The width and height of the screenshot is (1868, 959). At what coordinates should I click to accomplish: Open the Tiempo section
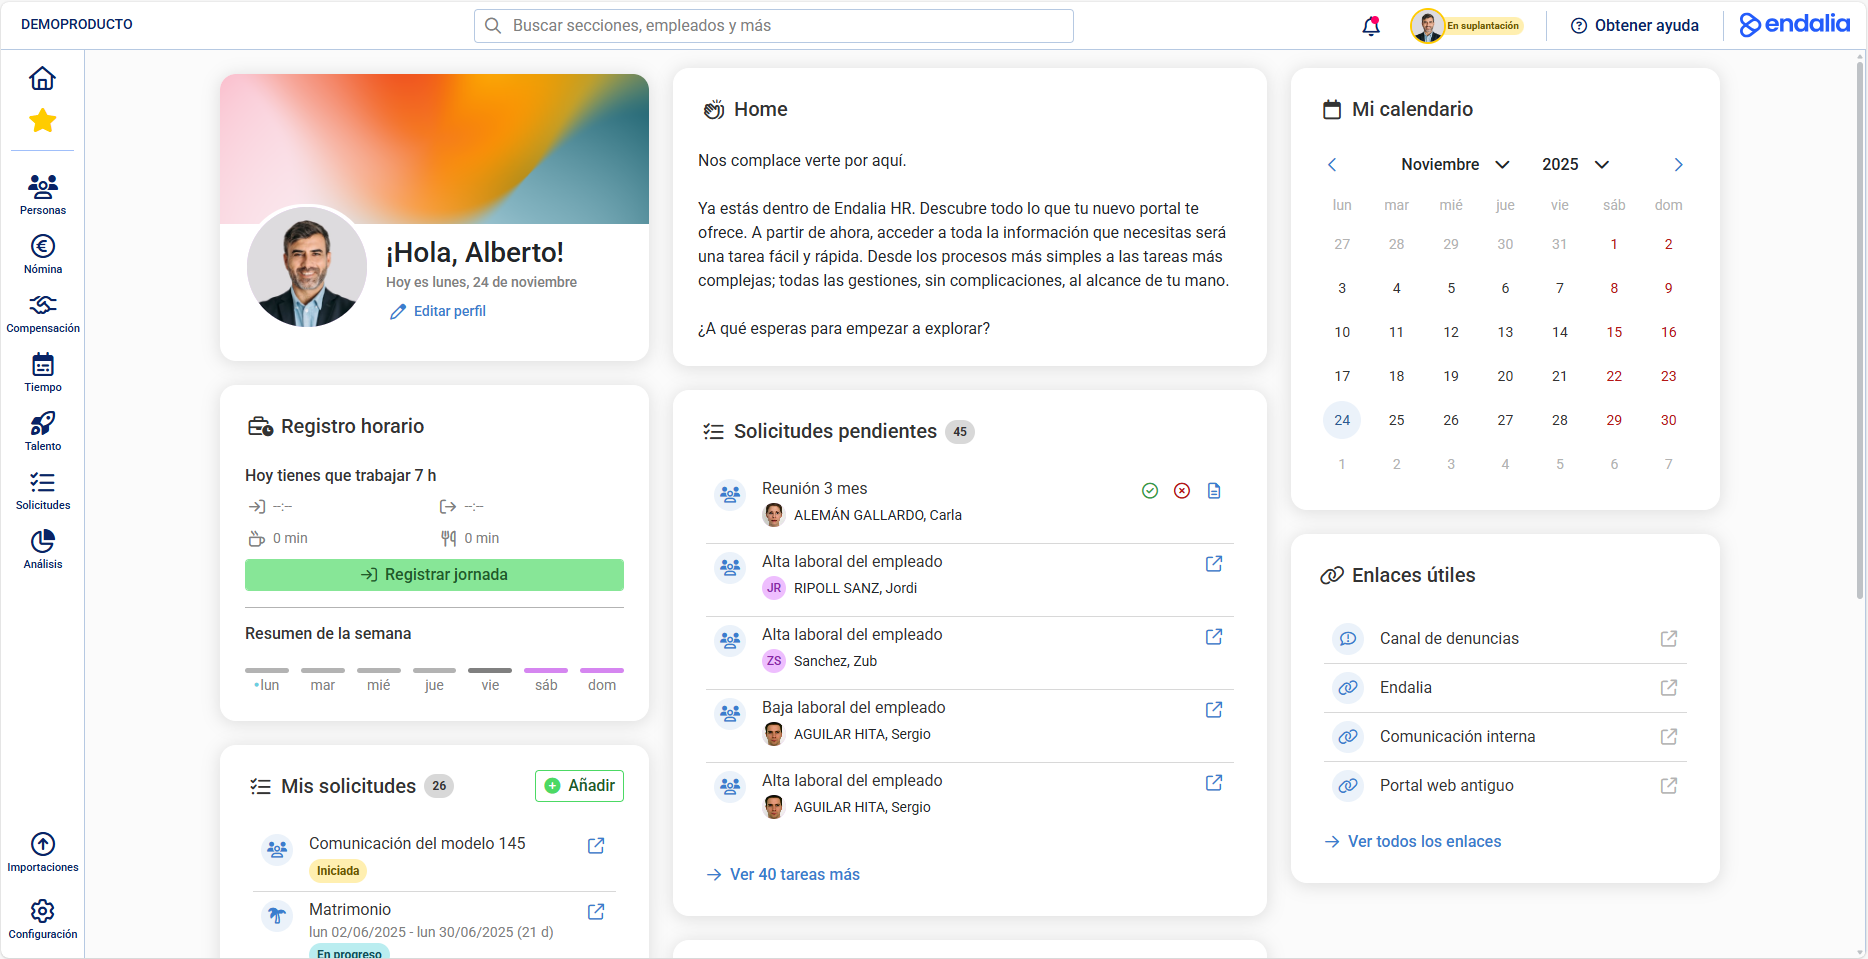(x=42, y=372)
